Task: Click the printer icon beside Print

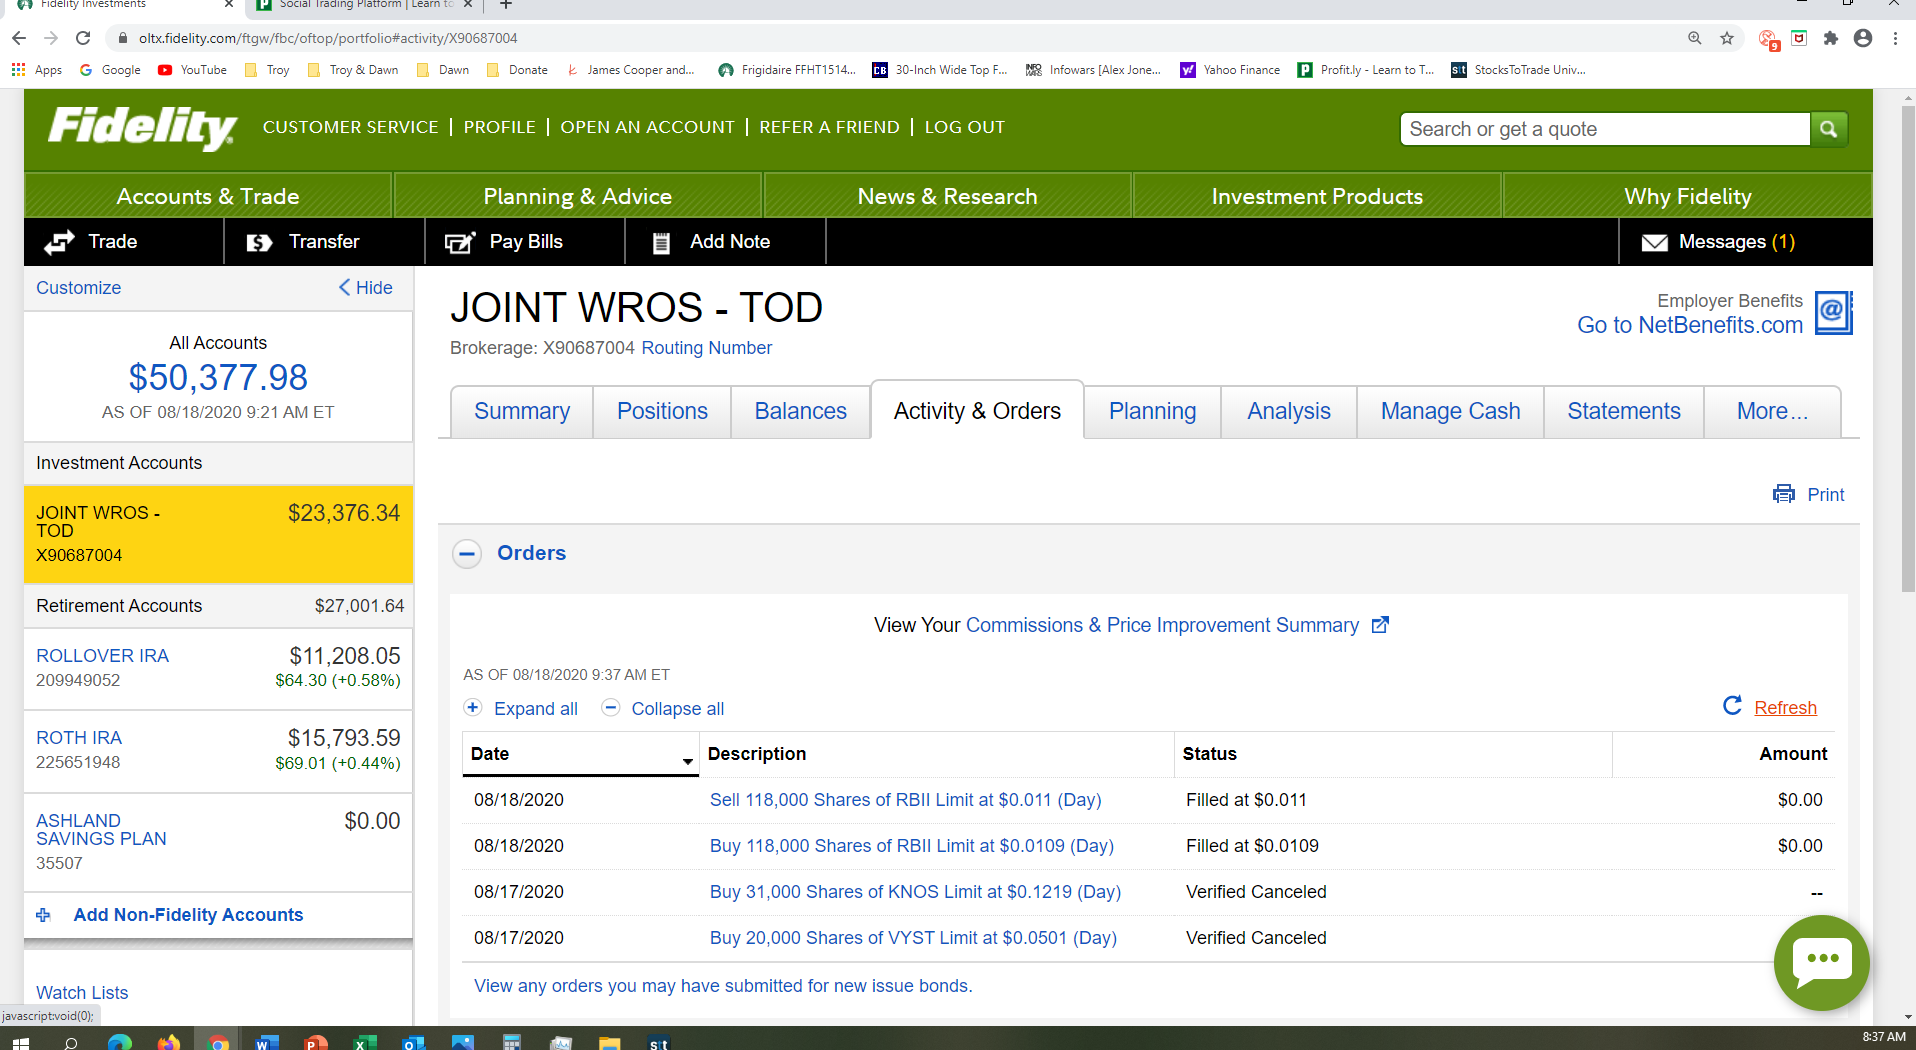Action: coord(1784,494)
